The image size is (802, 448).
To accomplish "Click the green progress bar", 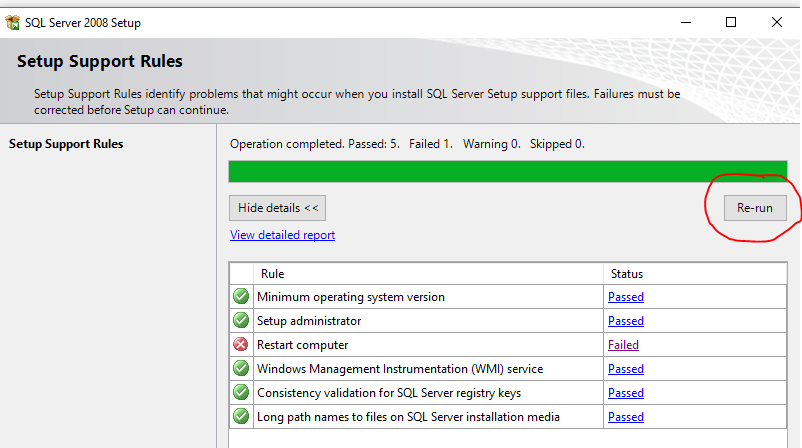I will coord(508,171).
